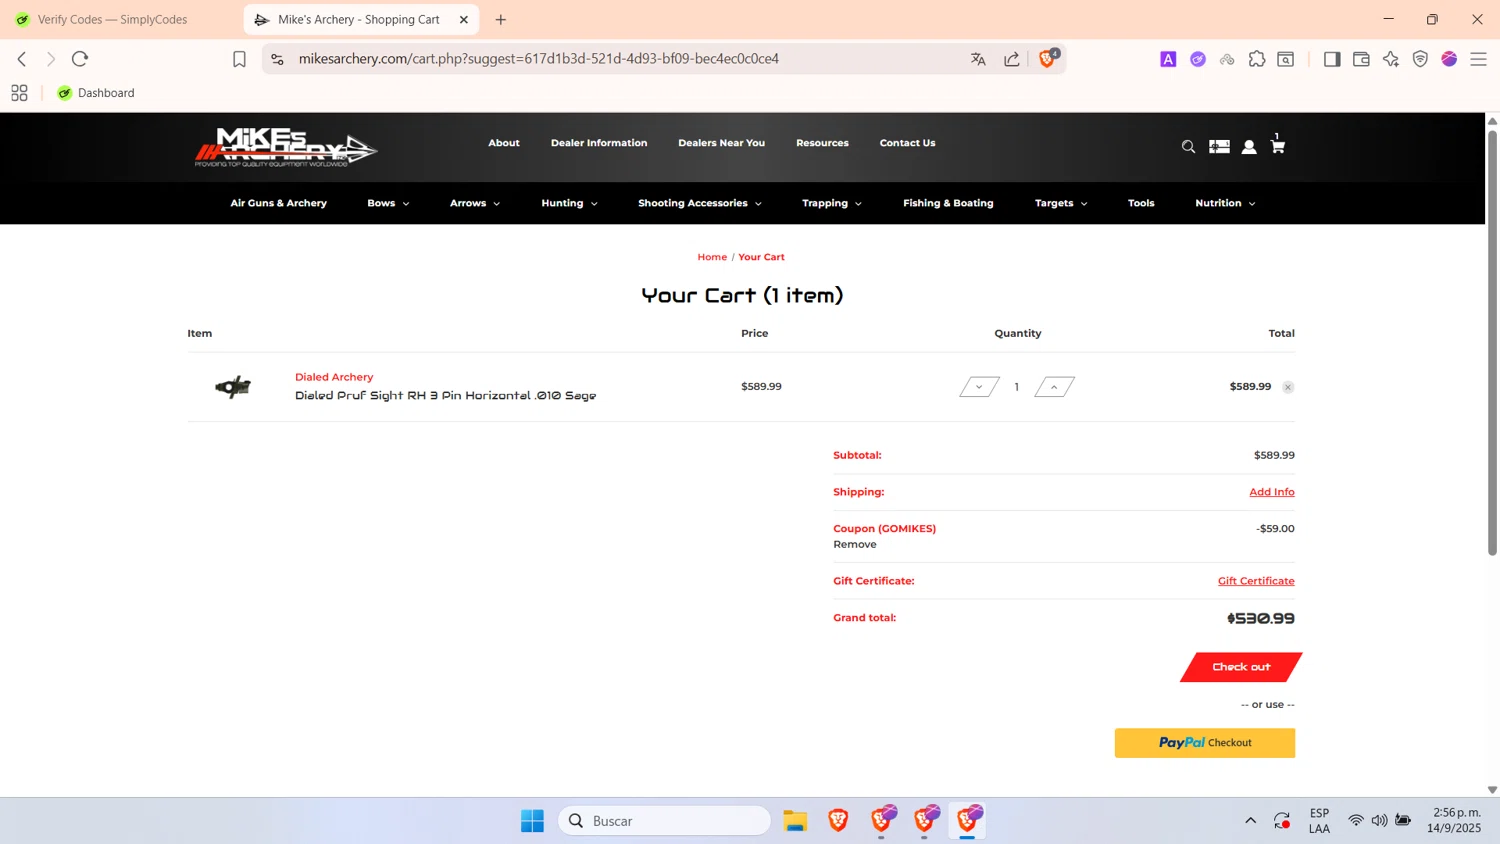This screenshot has height=844, width=1500.
Task: Open the extensions puzzle icon
Action: pos(1257,59)
